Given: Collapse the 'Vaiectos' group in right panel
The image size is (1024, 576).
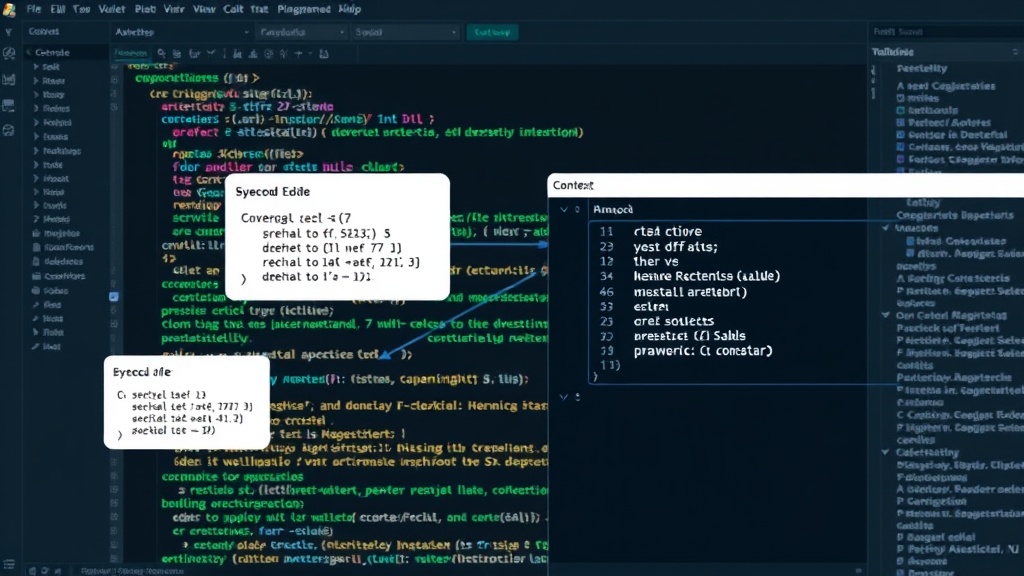Looking at the screenshot, I should (886, 228).
